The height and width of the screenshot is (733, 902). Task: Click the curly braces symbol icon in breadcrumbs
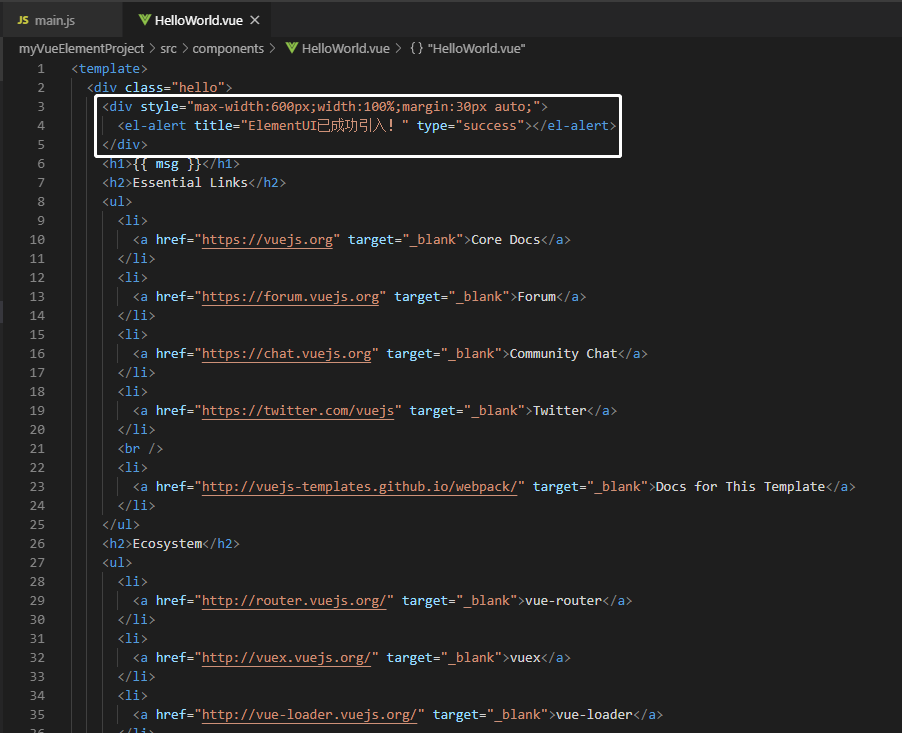pyautogui.click(x=416, y=48)
